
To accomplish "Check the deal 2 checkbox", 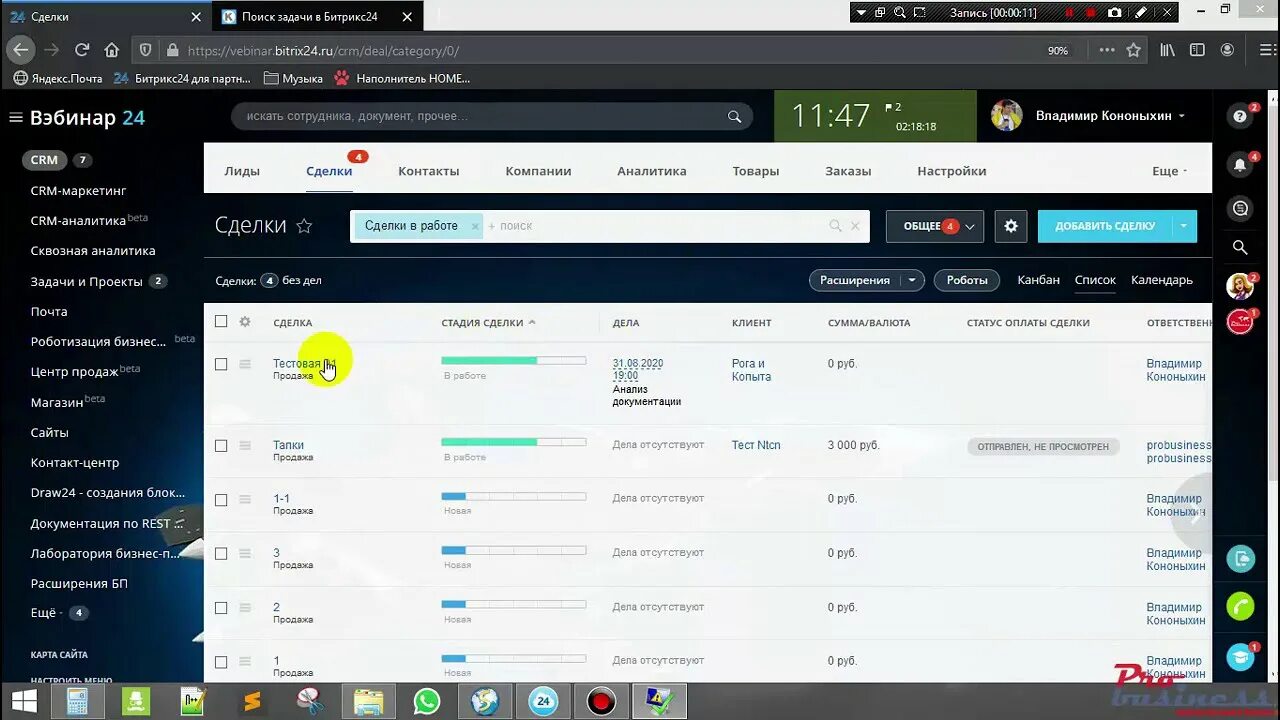I will [x=221, y=608].
